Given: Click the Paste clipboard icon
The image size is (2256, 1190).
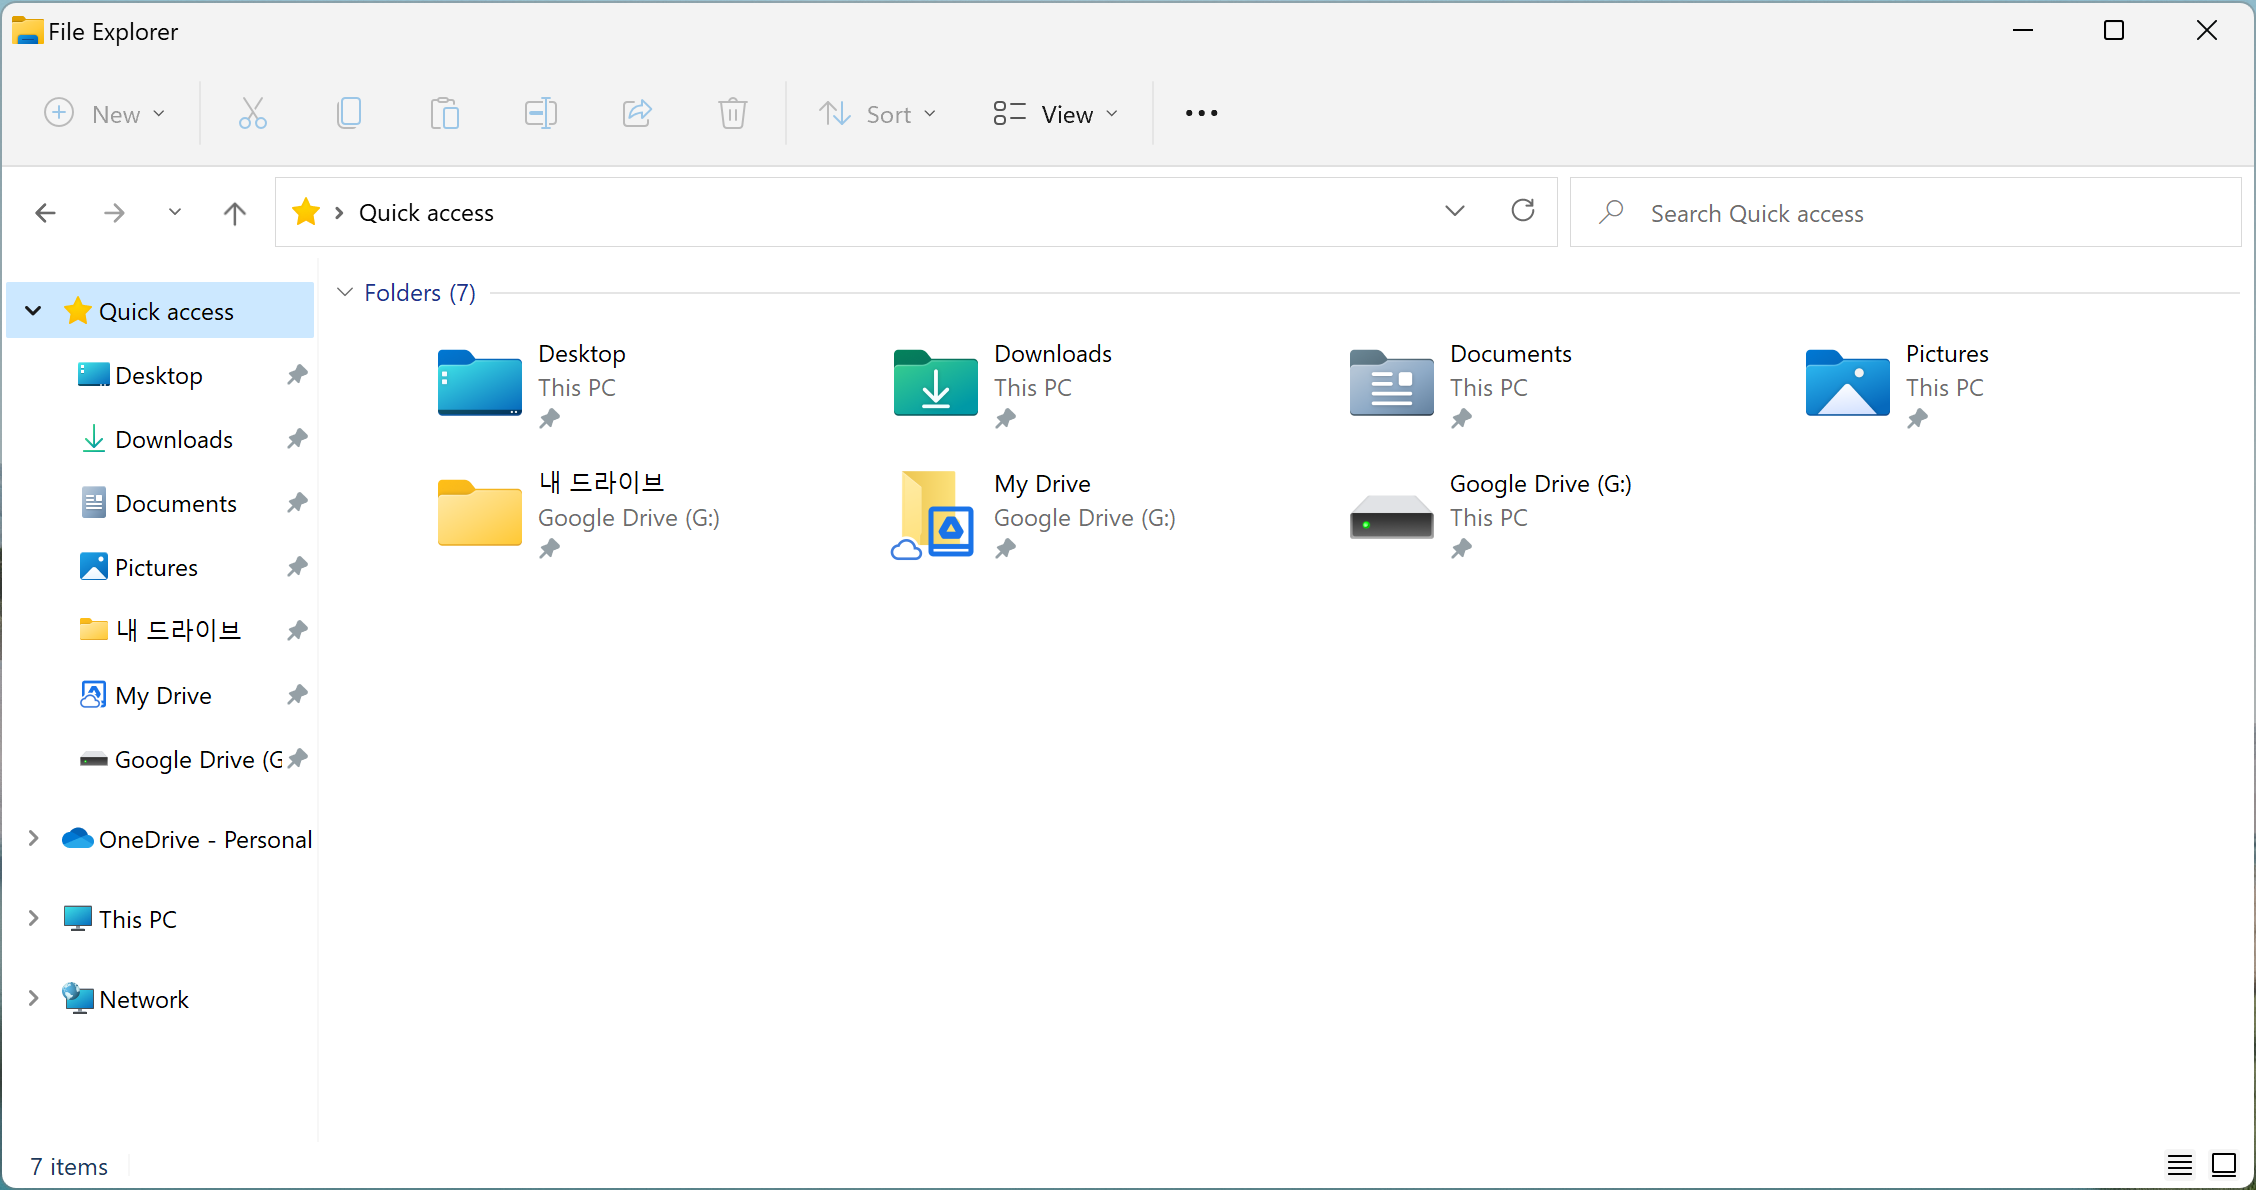Looking at the screenshot, I should click(445, 113).
